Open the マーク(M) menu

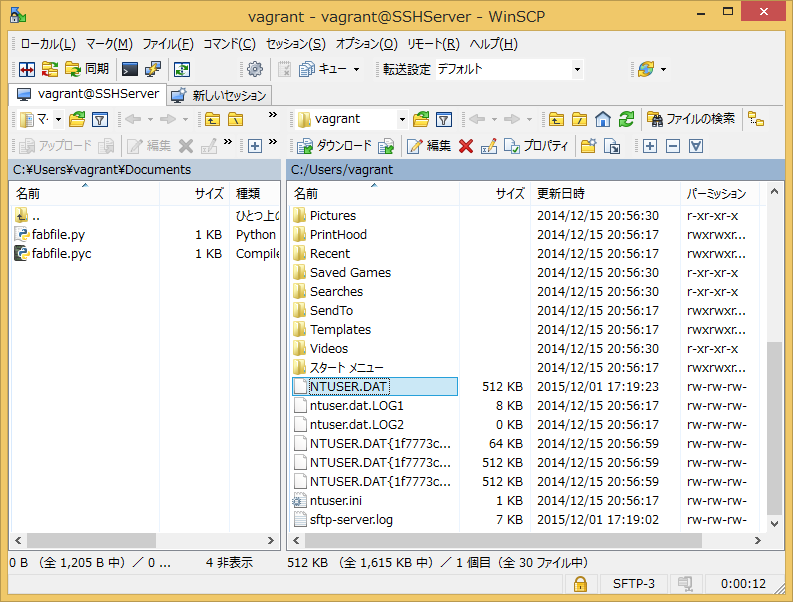point(109,44)
